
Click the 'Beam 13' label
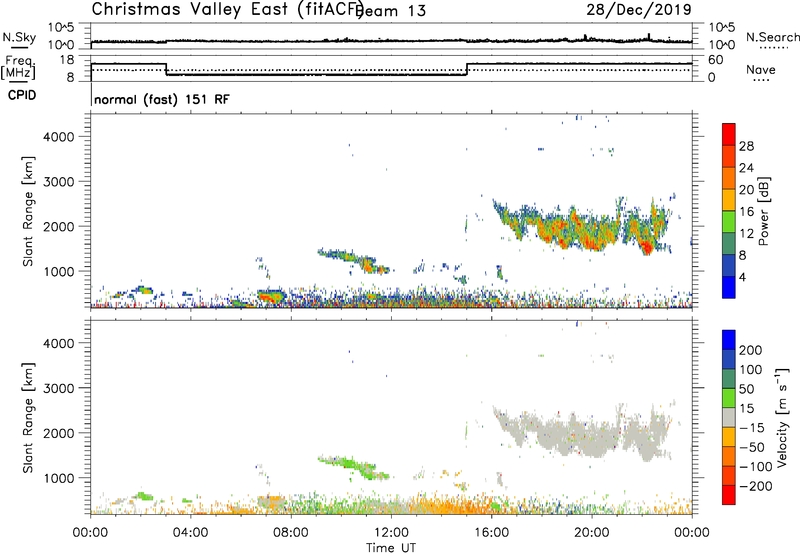coord(391,11)
